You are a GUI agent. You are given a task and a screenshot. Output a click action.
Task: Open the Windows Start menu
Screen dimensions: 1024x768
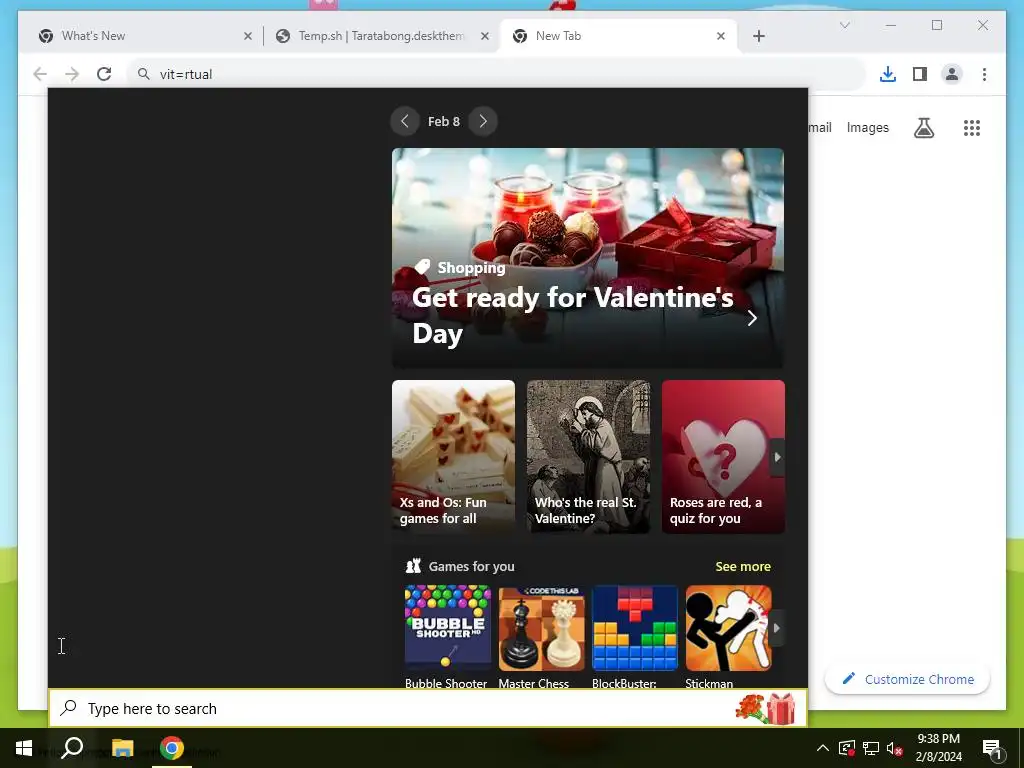(24, 748)
